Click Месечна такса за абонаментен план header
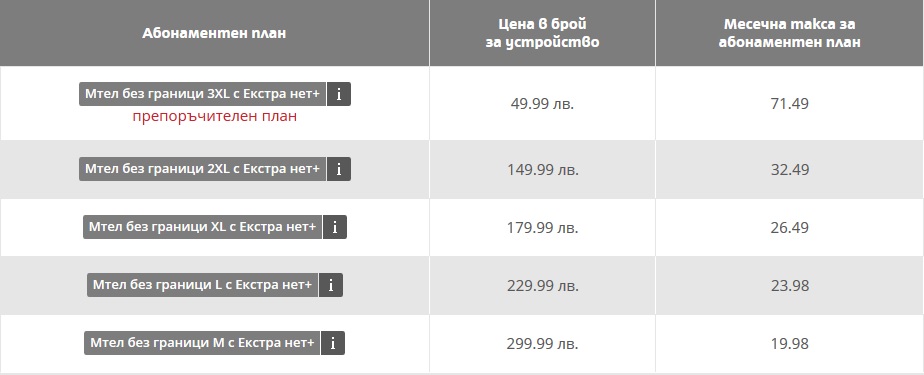 click(x=789, y=33)
